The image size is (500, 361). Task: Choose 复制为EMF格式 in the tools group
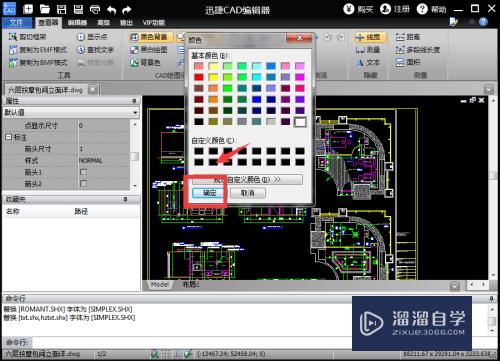click(38, 50)
